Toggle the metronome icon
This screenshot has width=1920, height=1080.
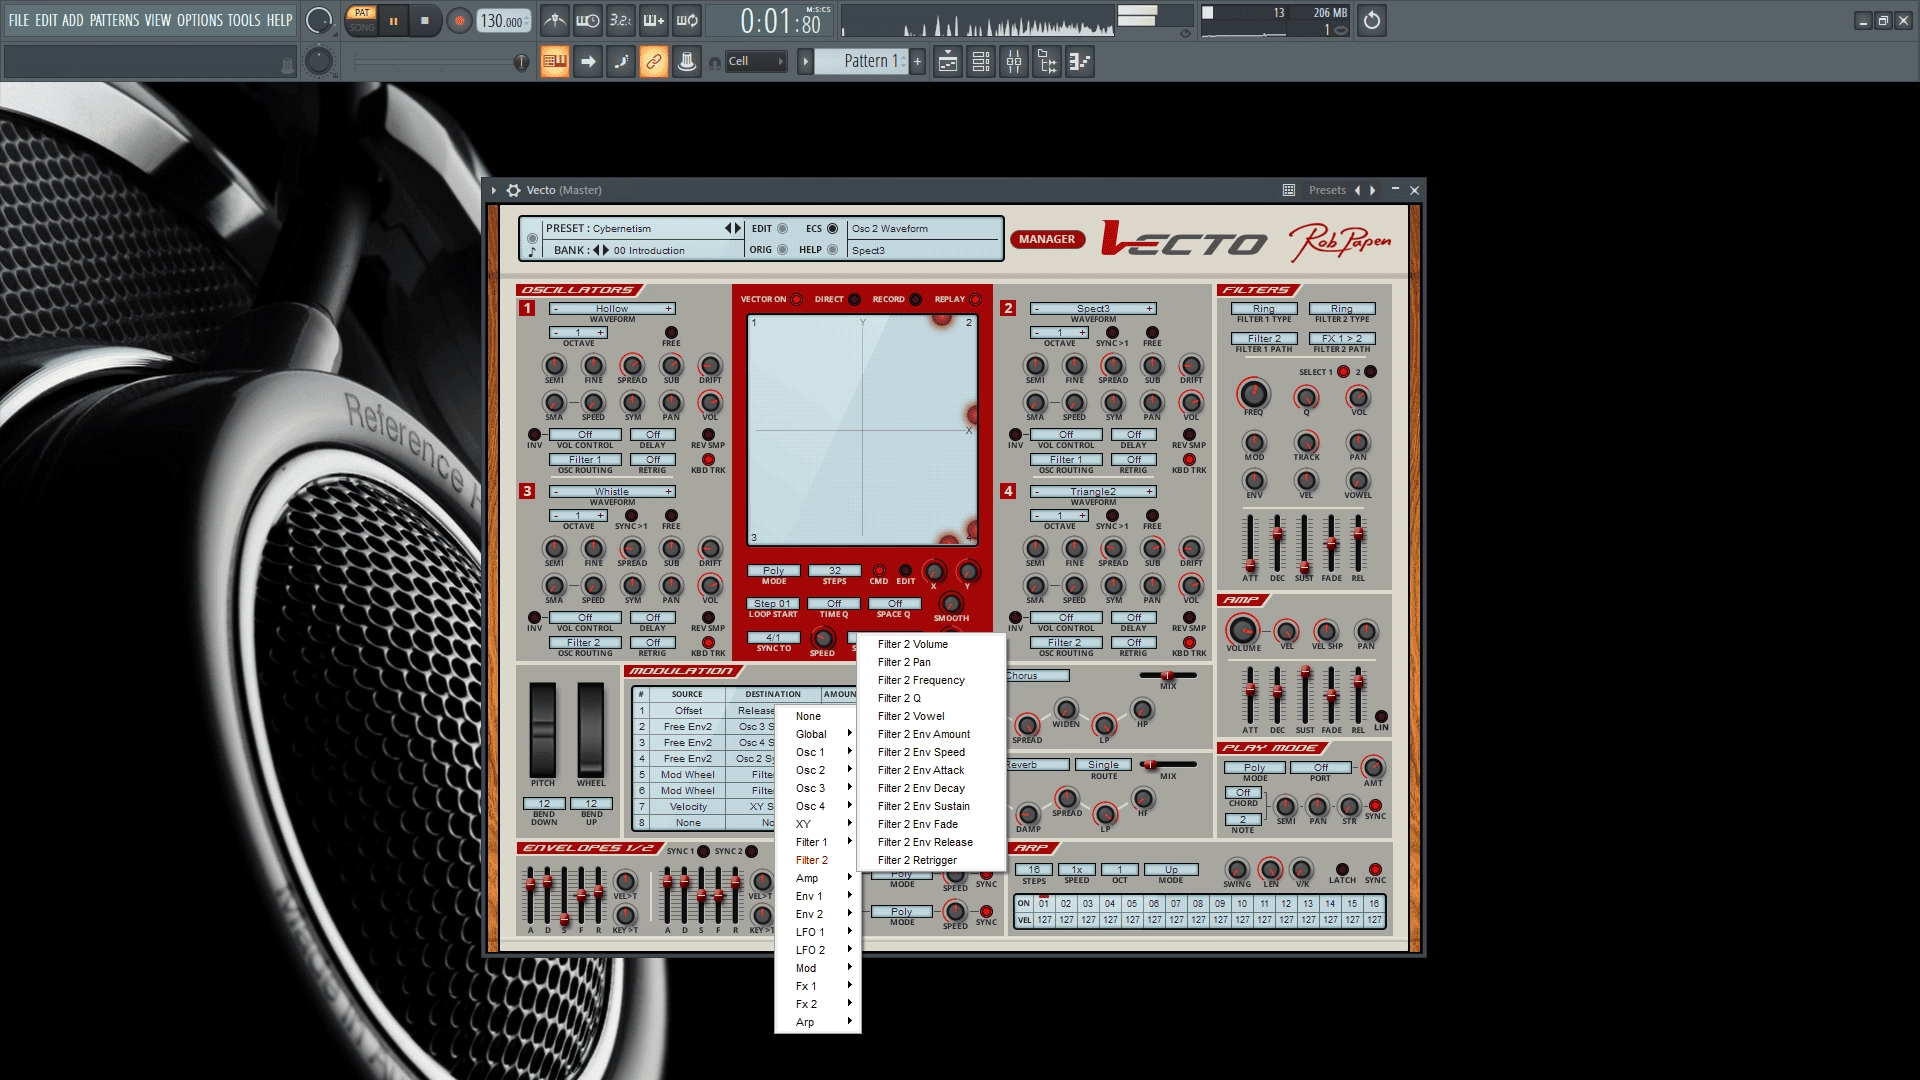tap(555, 20)
